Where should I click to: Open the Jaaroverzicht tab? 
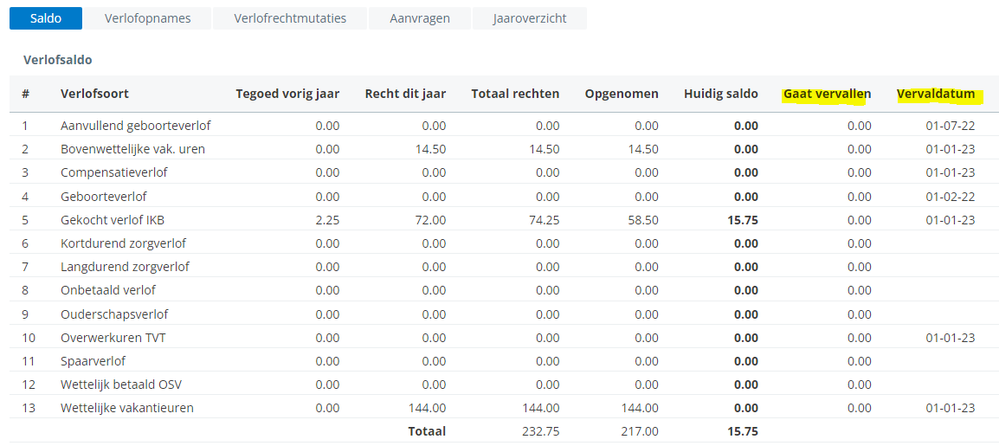click(x=529, y=18)
